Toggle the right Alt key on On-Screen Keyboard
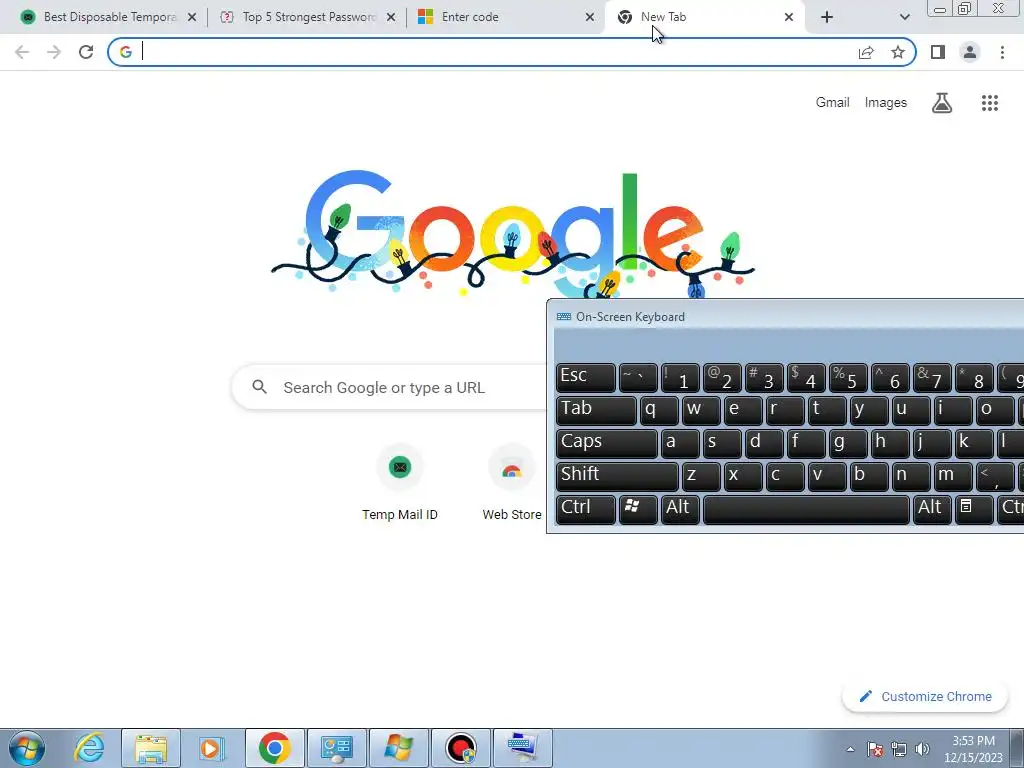 [x=931, y=509]
